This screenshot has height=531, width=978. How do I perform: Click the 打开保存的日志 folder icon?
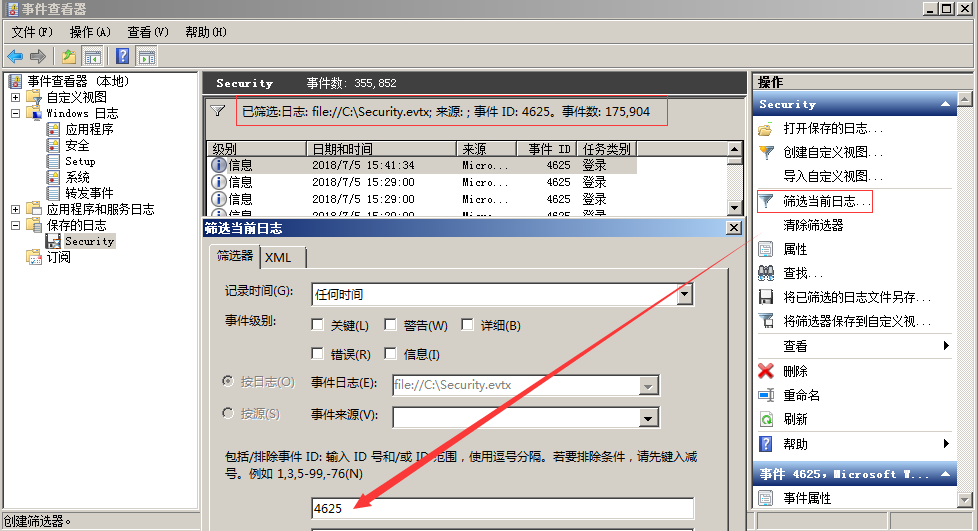pos(766,129)
